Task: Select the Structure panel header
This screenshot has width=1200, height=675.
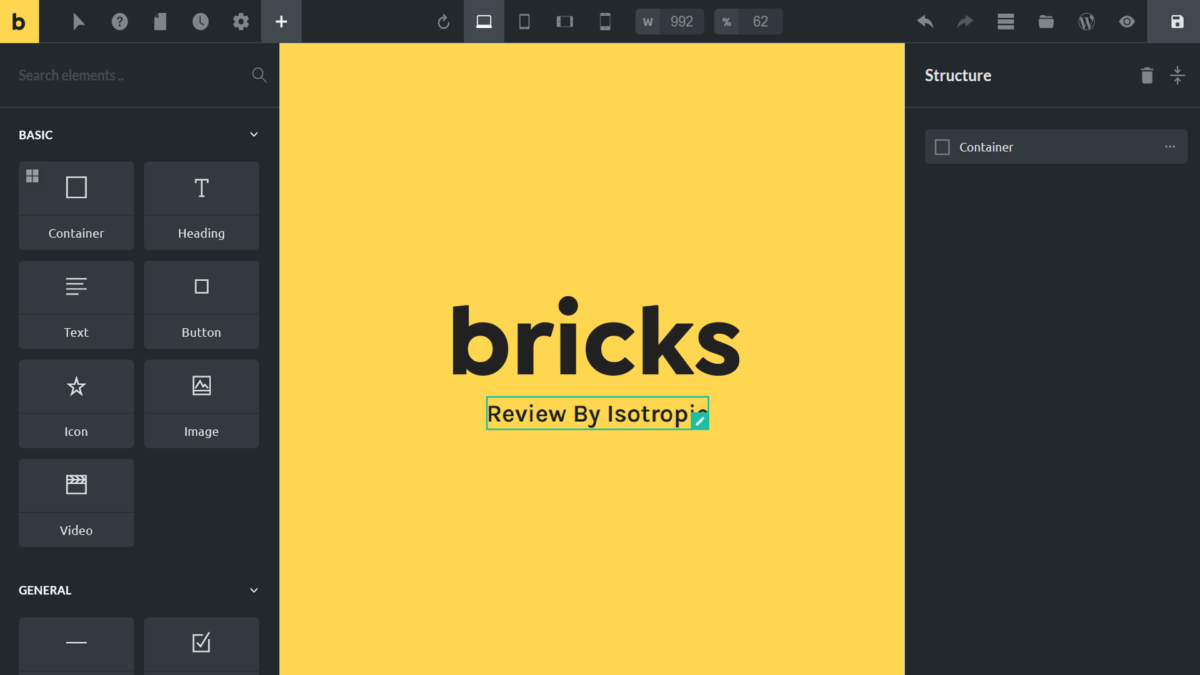Action: 957,75
